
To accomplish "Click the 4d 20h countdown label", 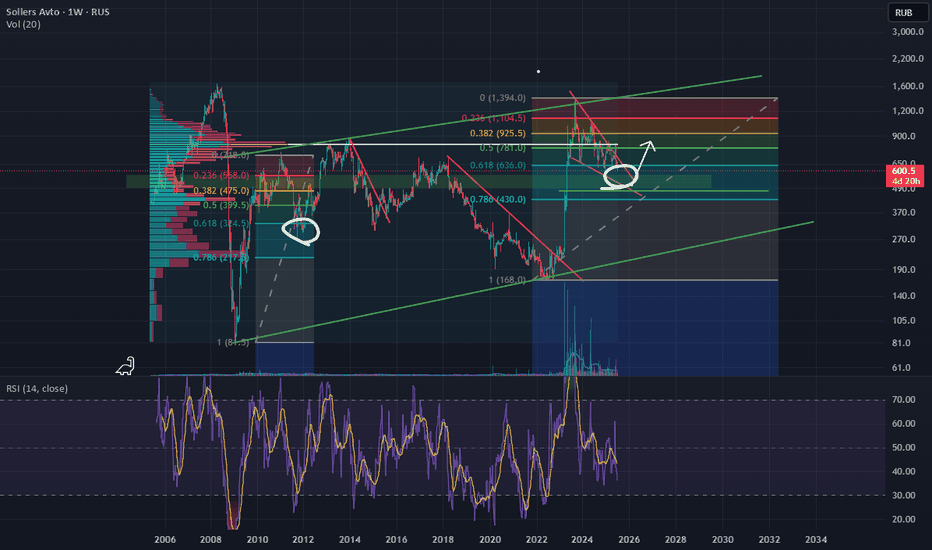I will (903, 181).
